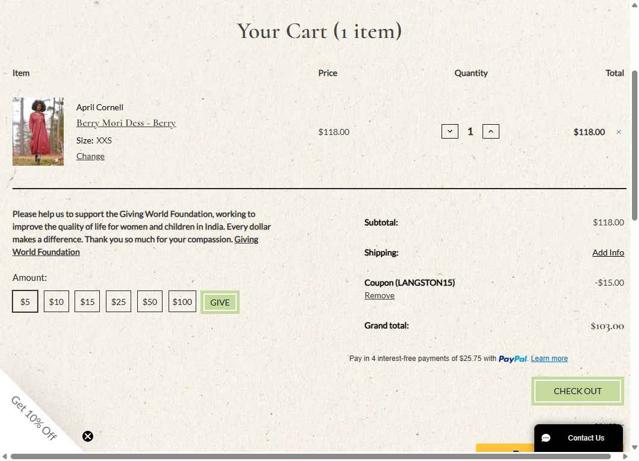Click the Your Cart (1 item) heading
The height and width of the screenshot is (461, 639).
point(320,31)
